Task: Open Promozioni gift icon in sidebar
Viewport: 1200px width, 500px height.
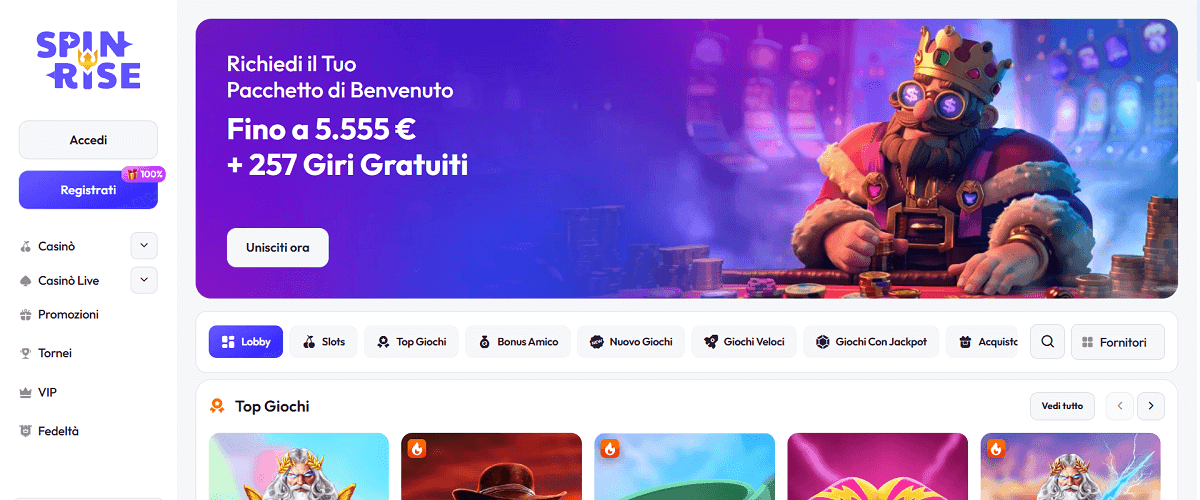Action: click(x=26, y=314)
